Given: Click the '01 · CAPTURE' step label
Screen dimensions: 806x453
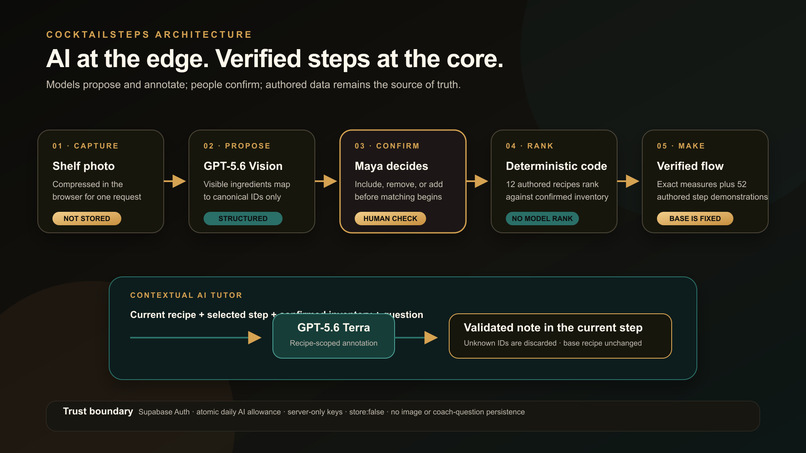Looking at the screenshot, I should [x=85, y=146].
